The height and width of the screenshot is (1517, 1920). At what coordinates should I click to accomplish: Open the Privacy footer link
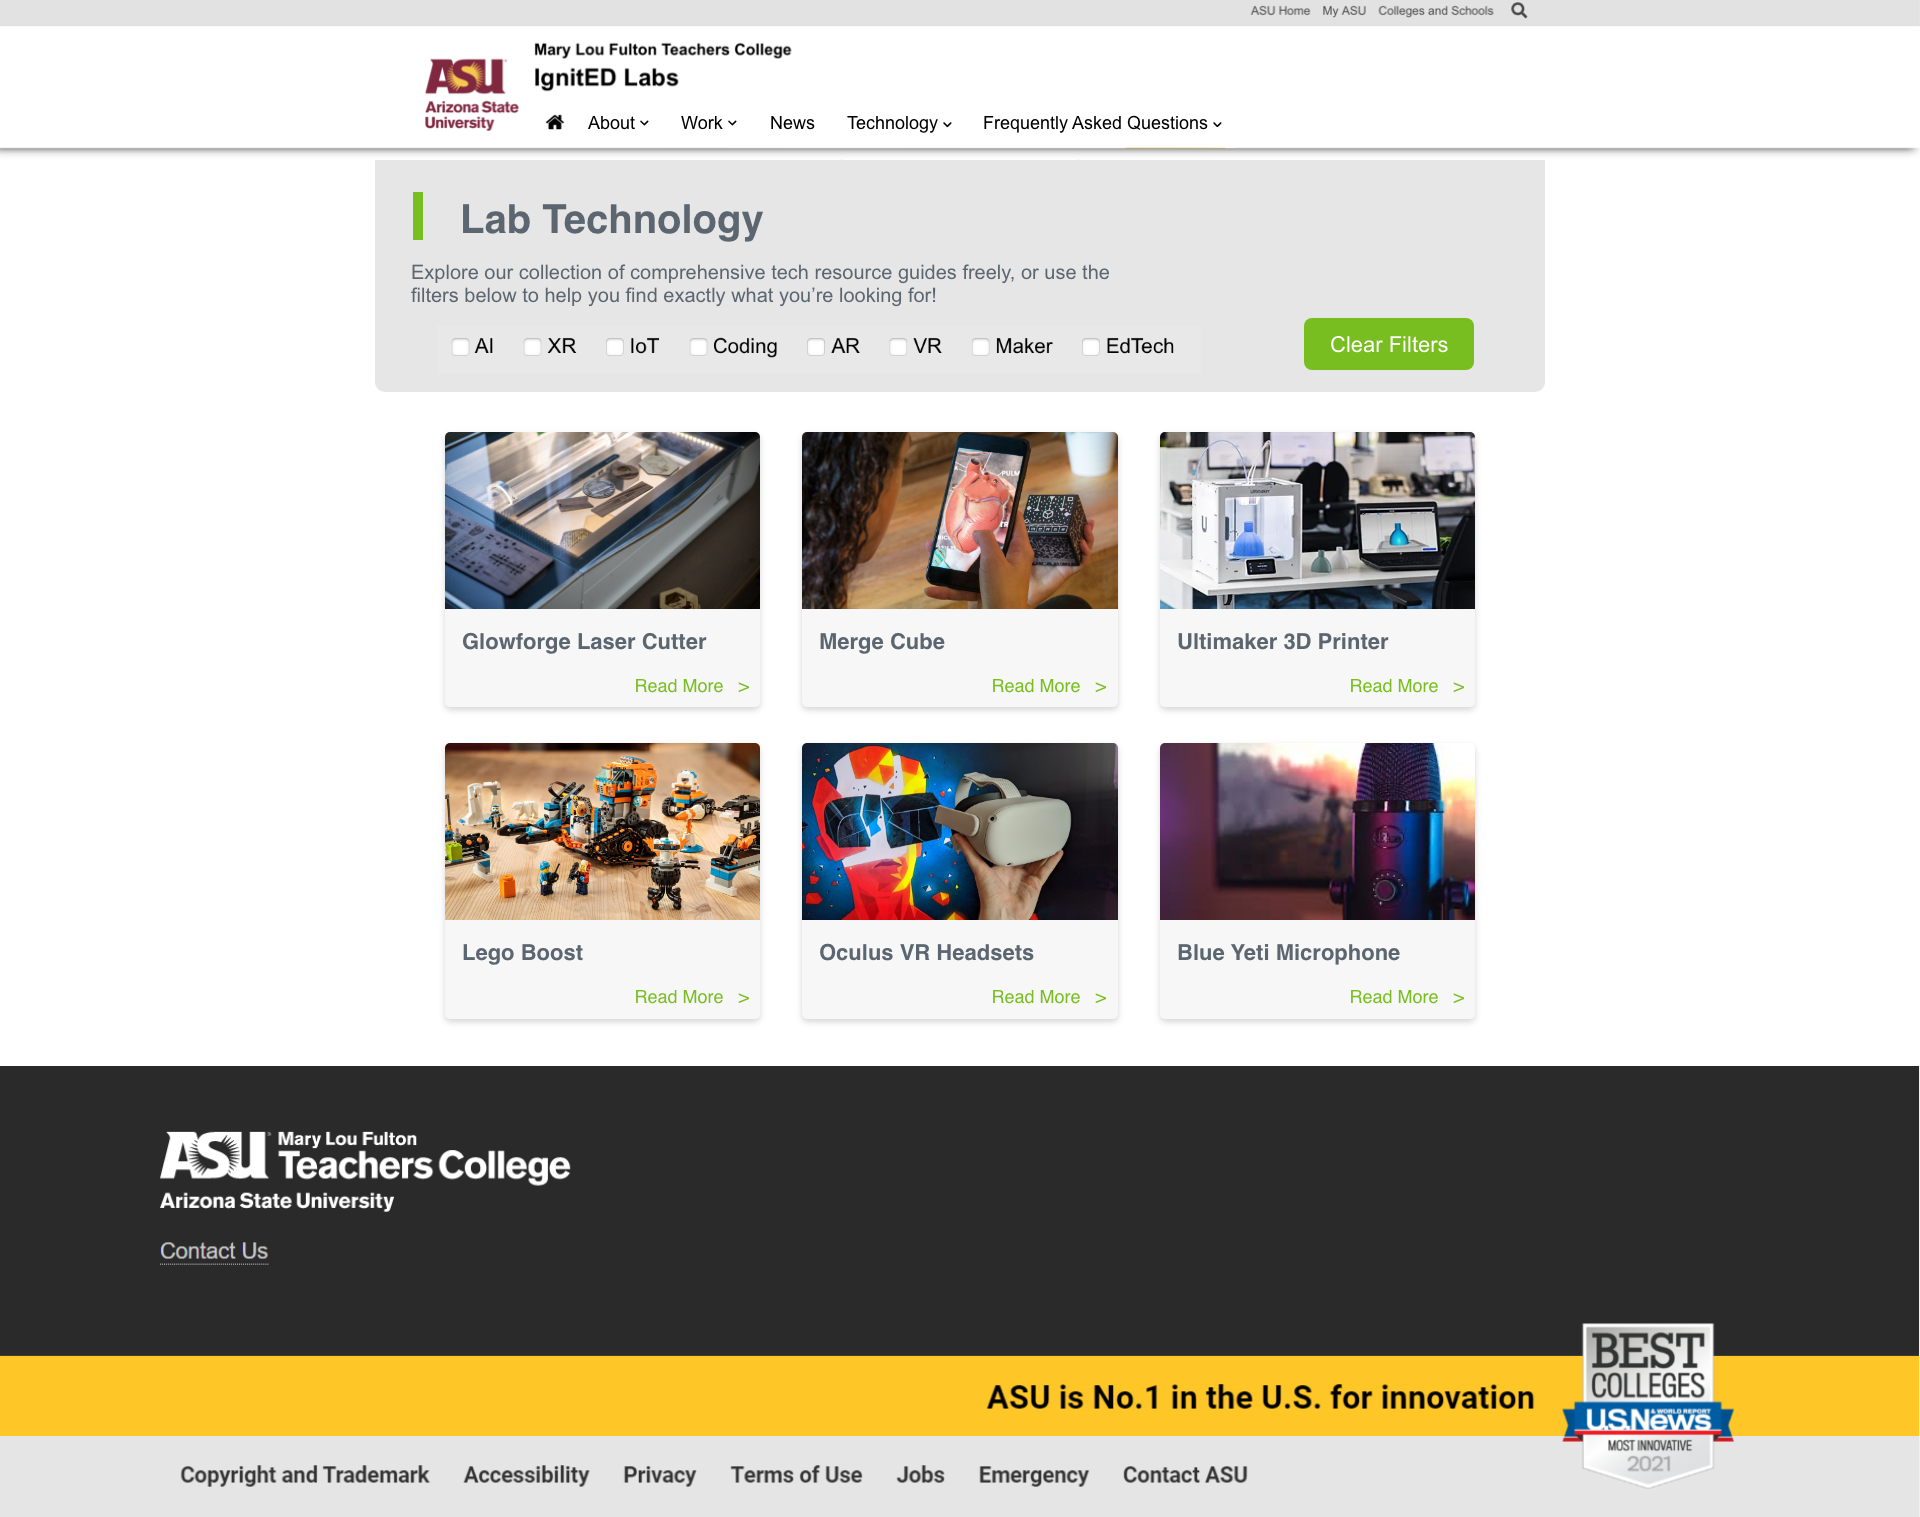point(659,1475)
